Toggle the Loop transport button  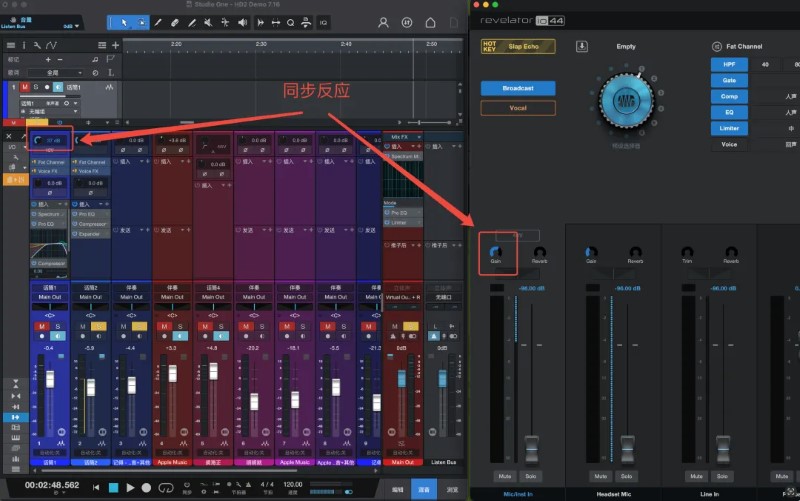165,488
